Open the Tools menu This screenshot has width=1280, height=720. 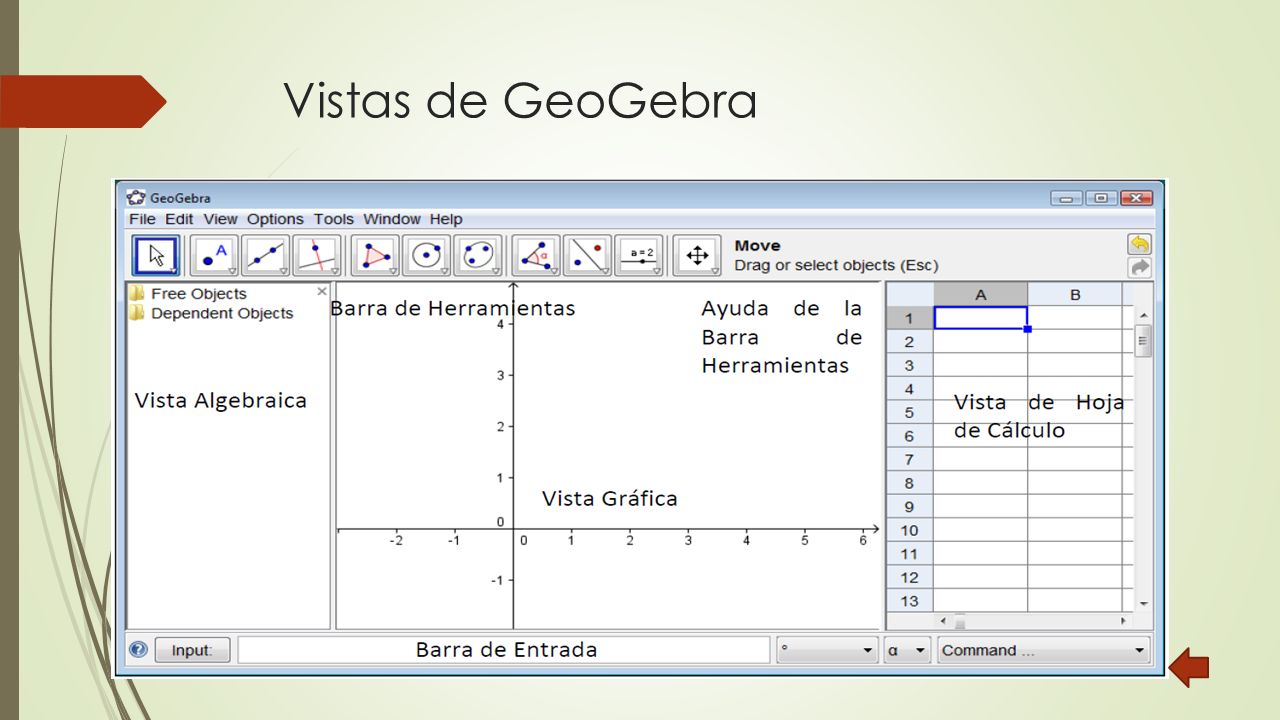[334, 219]
